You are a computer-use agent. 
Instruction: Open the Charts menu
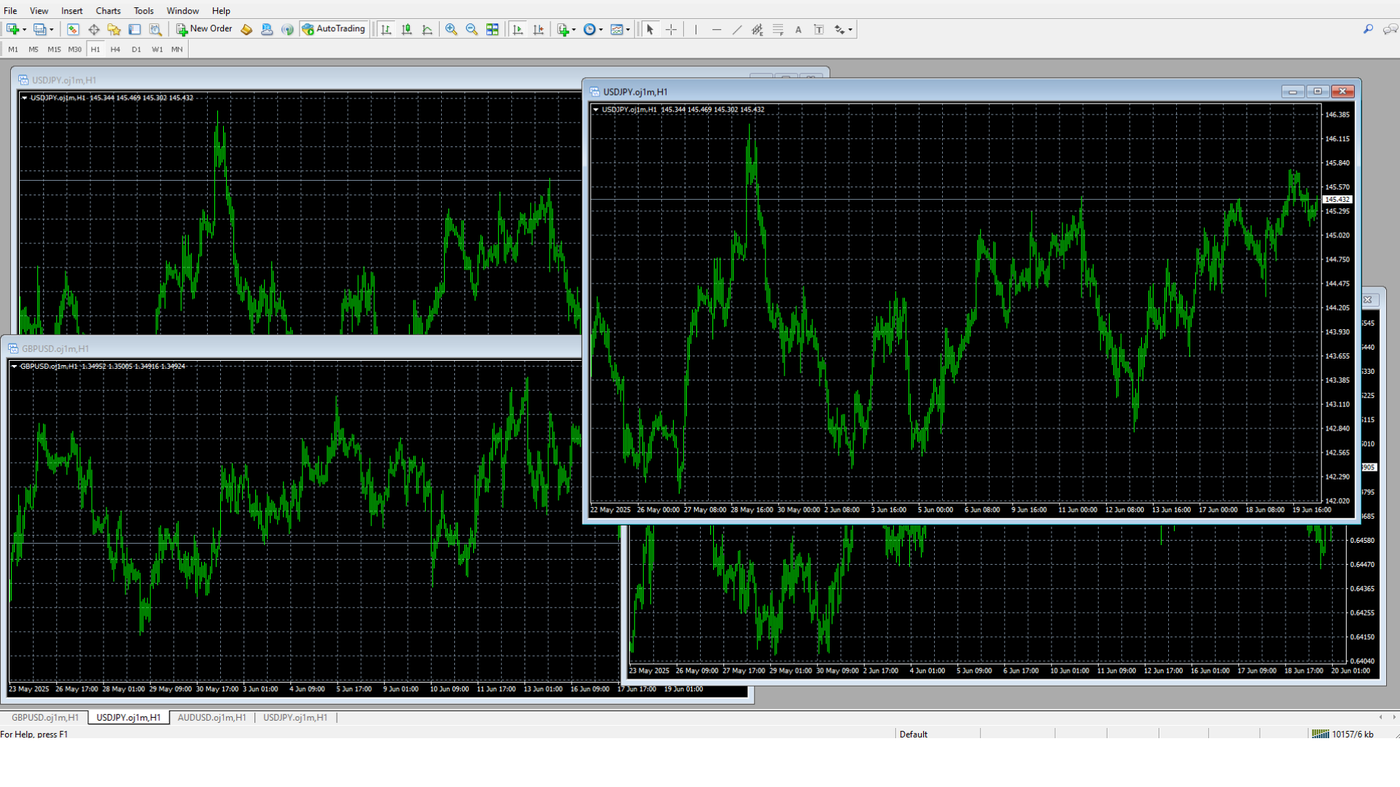107,10
